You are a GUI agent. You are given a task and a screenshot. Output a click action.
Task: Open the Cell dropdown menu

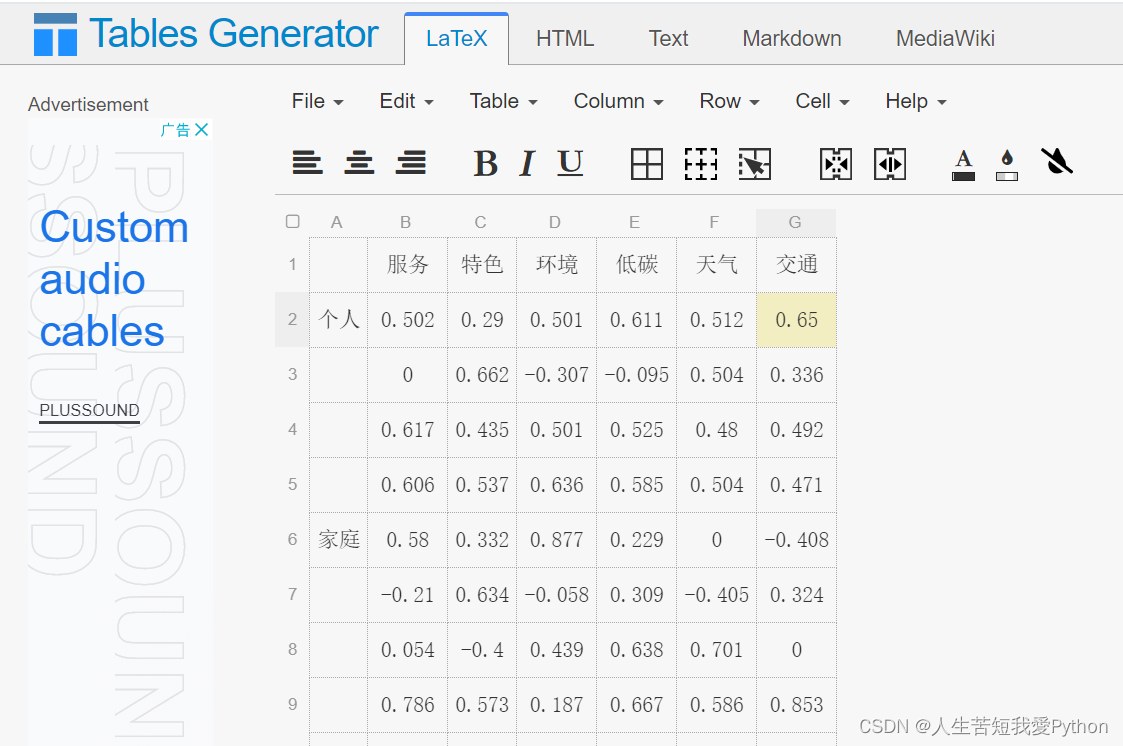[822, 101]
